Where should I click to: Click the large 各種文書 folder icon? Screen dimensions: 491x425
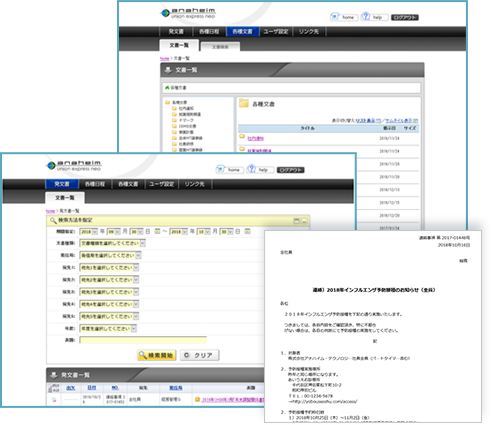[x=244, y=103]
